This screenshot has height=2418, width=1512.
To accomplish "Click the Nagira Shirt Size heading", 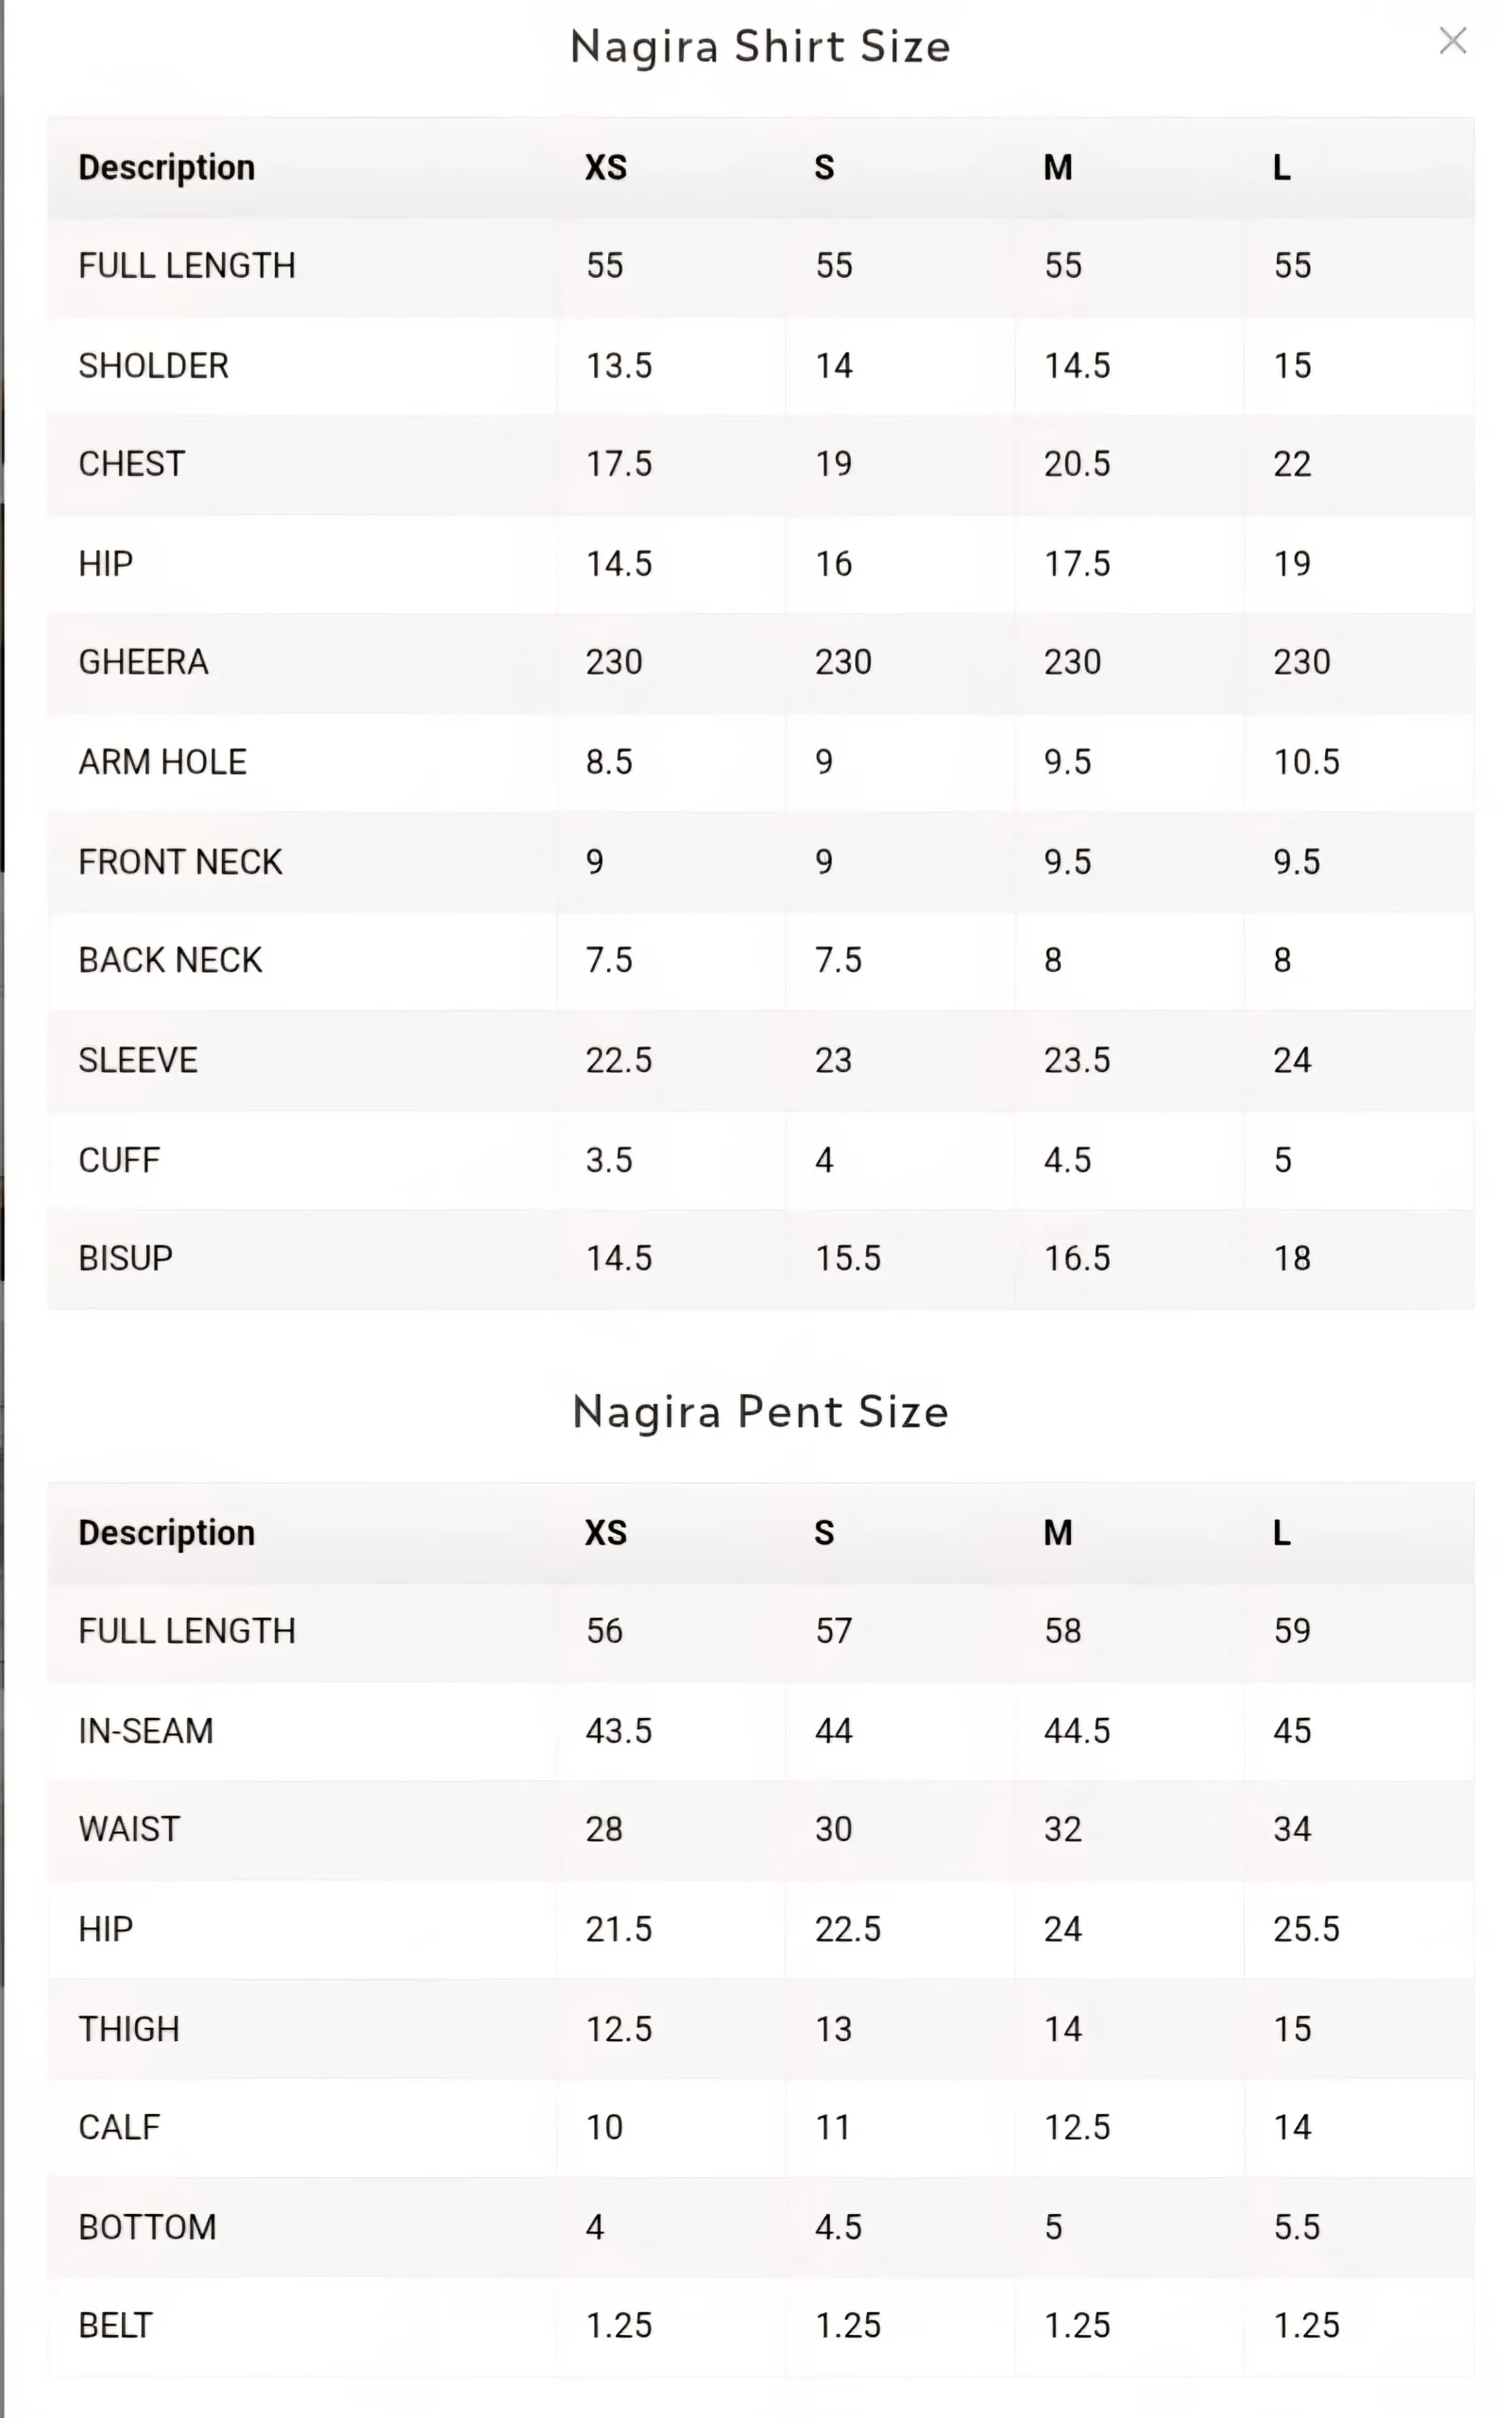I will [x=760, y=47].
